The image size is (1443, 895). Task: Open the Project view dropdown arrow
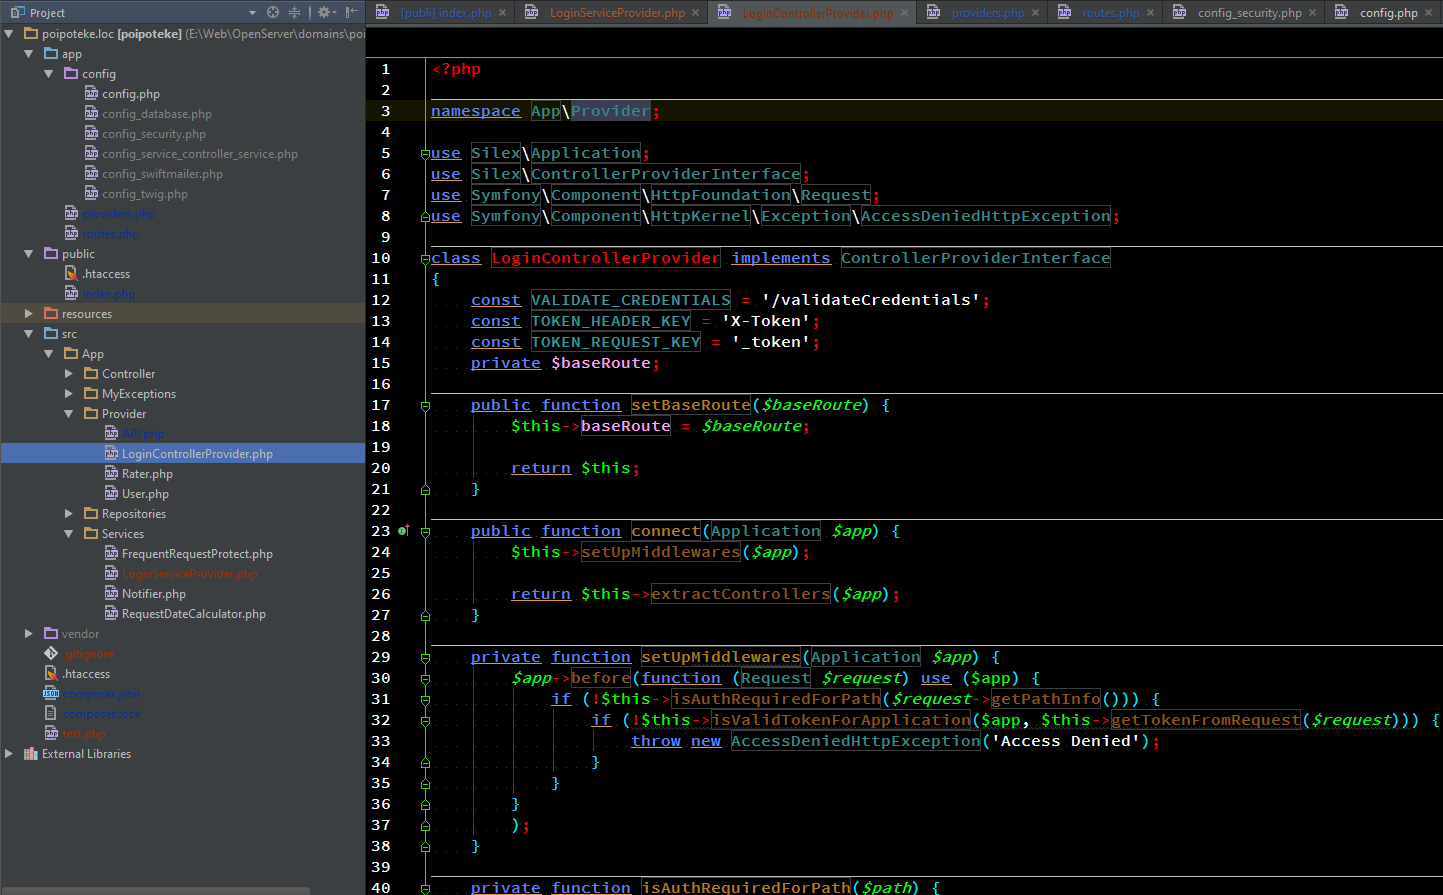(252, 13)
